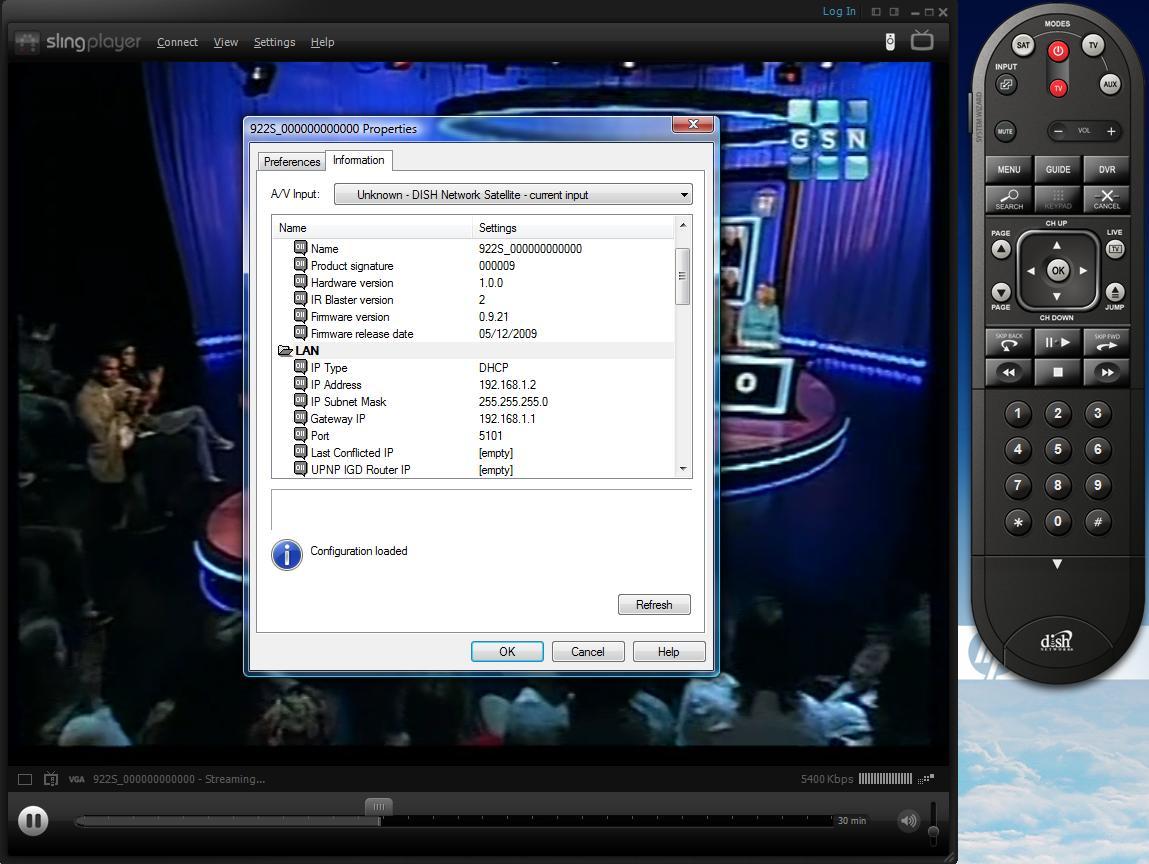Click the AUX mode button on remote
Viewport: 1149px width, 864px height.
[x=1110, y=84]
